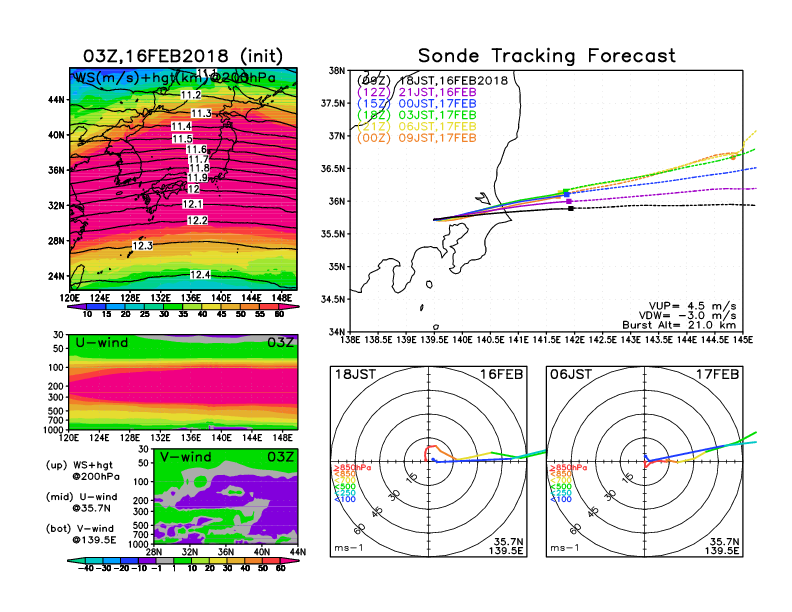This screenshot has width=792, height=612.
Task: Select legend entry '(00Z) 09JST,17FEB'
Action: point(417,138)
